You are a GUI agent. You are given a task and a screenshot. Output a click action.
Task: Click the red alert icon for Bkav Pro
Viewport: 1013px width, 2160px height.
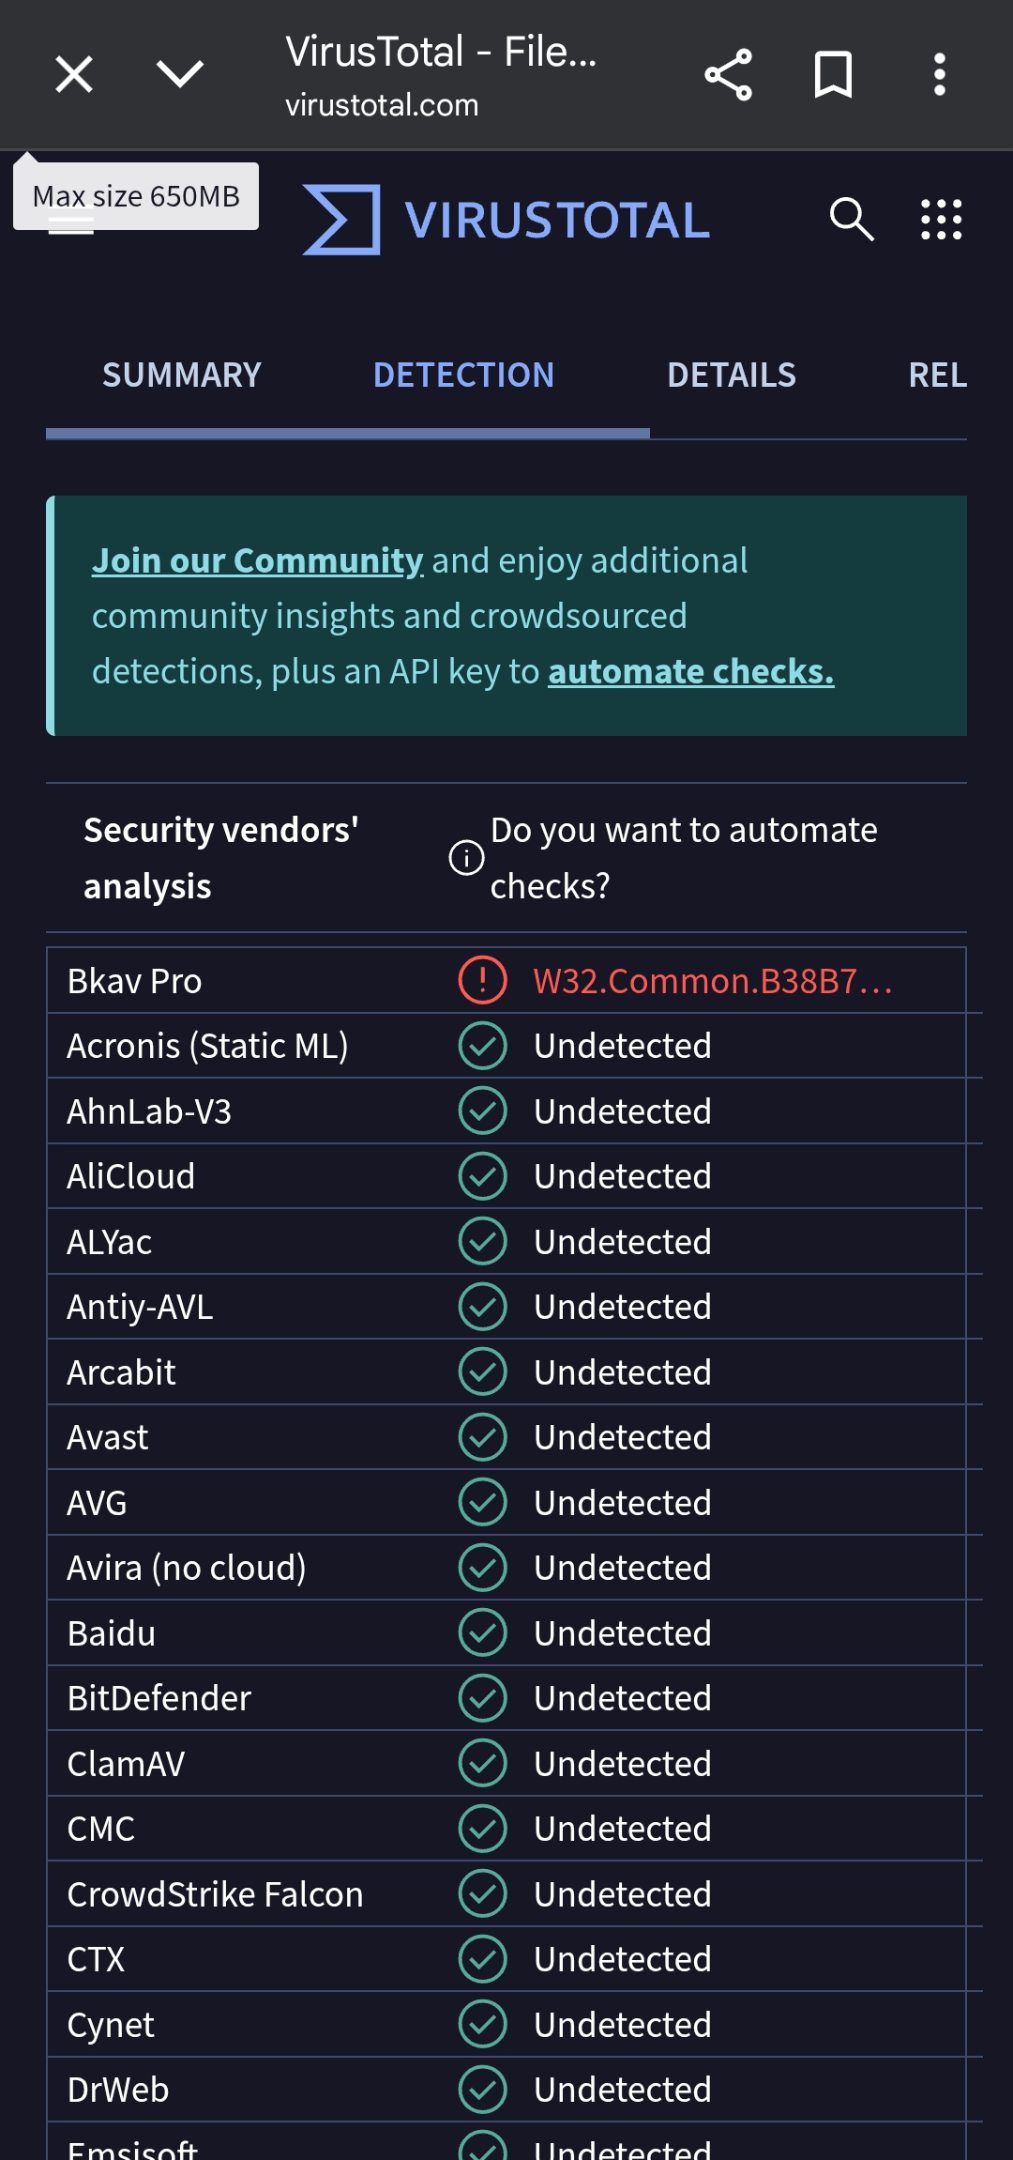tap(483, 980)
